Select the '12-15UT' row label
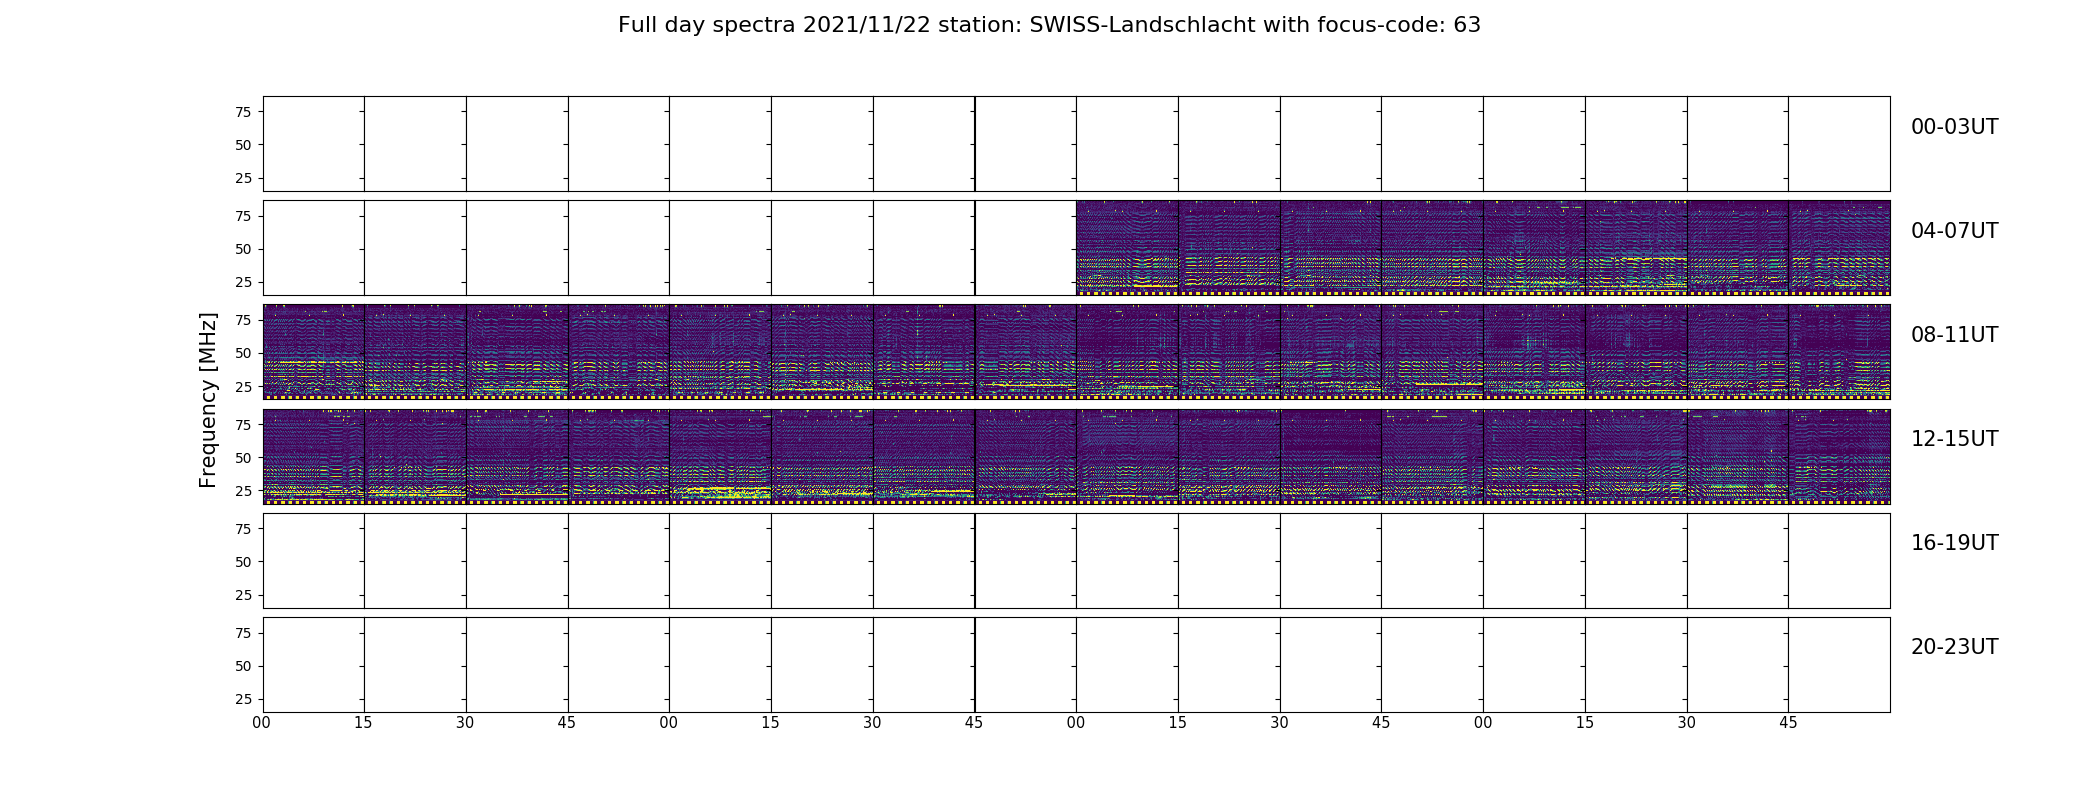 (1954, 439)
